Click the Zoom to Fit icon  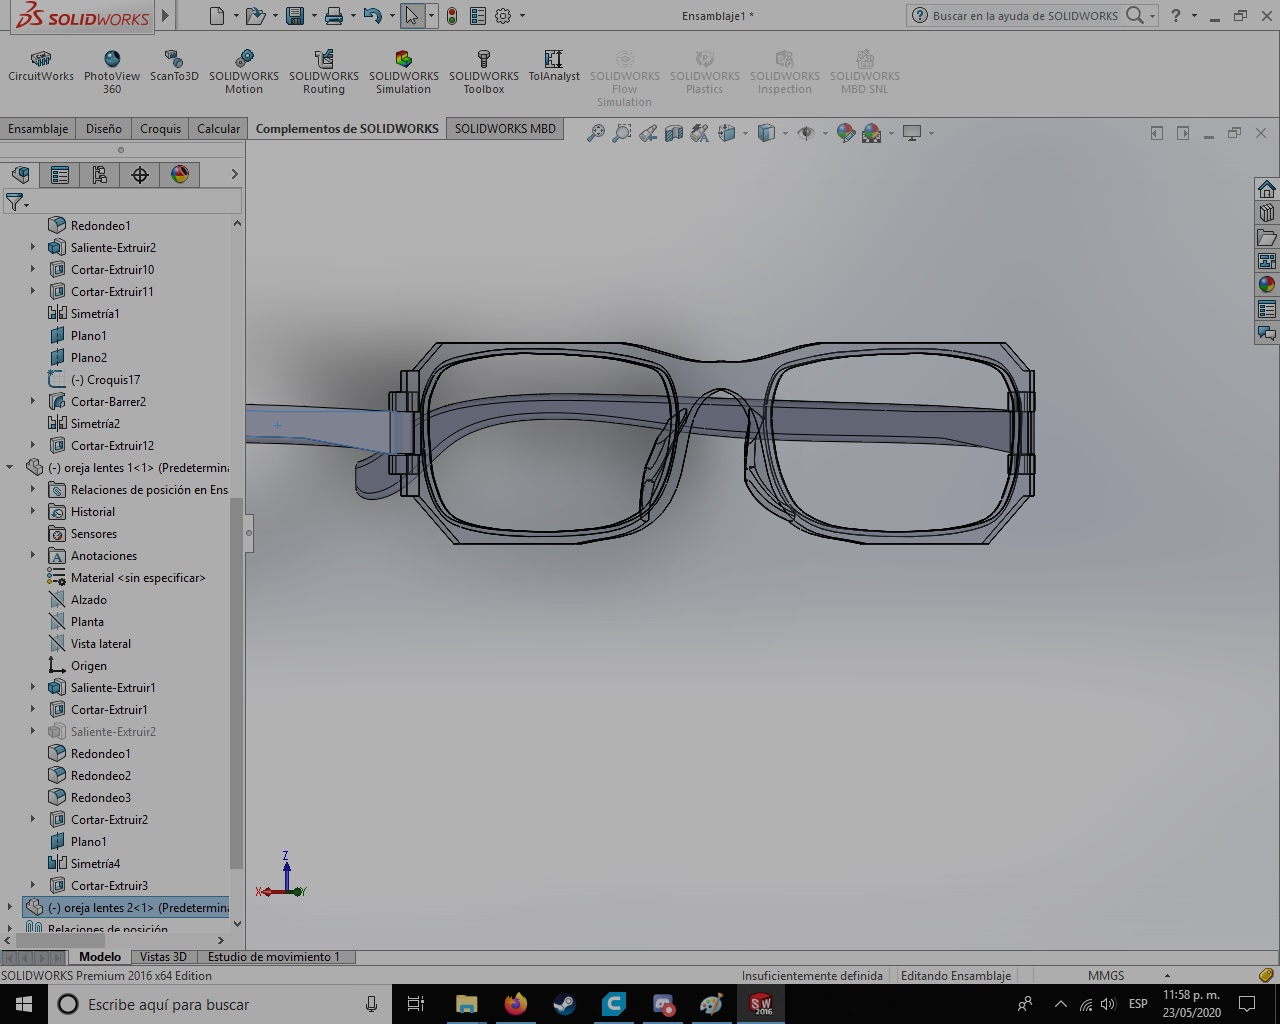click(x=595, y=133)
